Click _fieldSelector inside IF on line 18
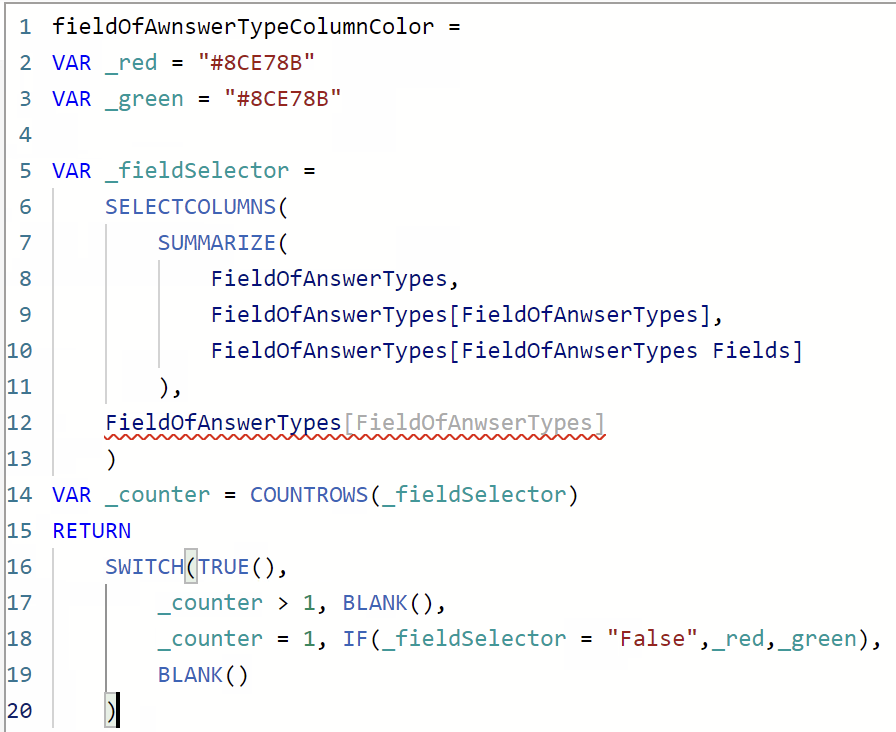 [474, 639]
